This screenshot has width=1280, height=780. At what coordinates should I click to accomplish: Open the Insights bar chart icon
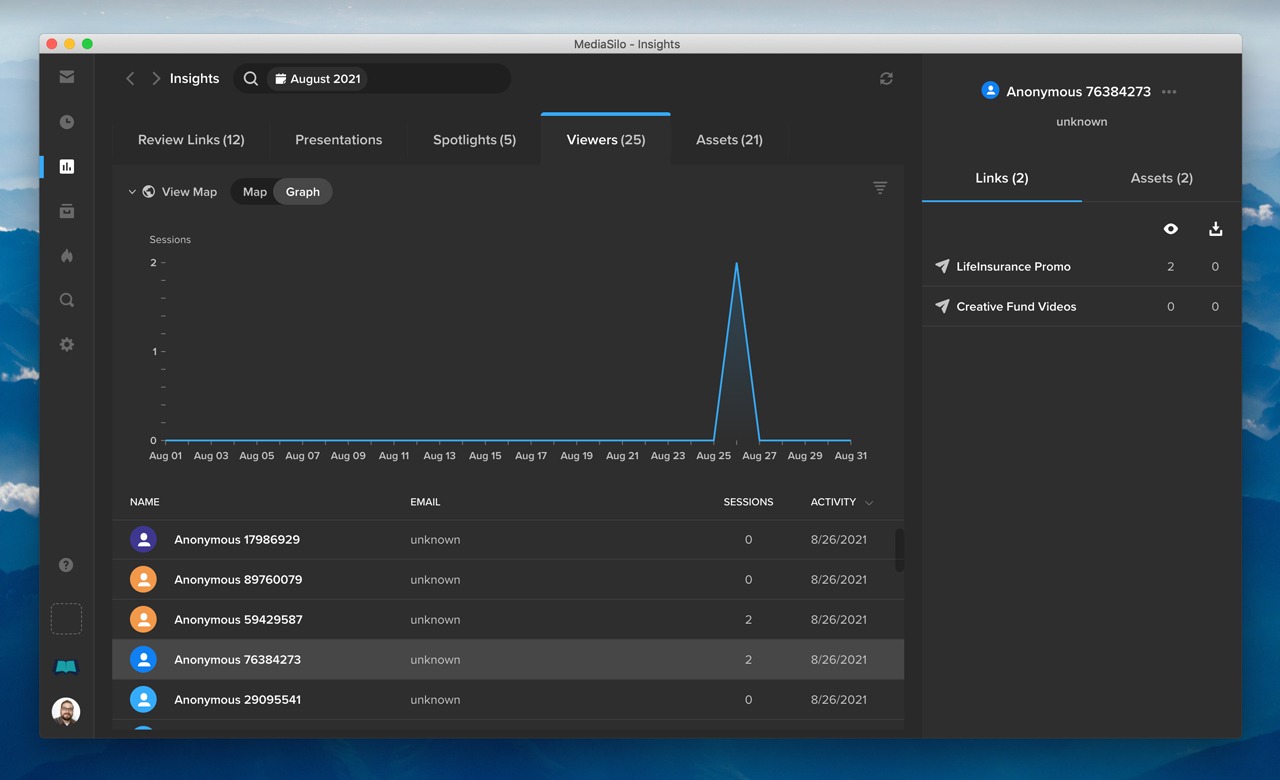coord(66,166)
